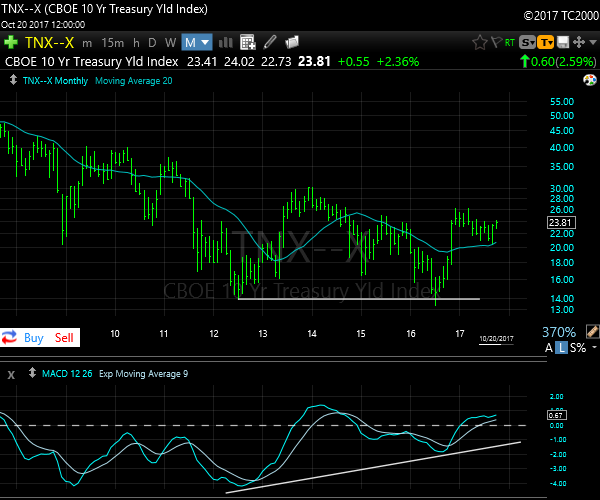Click the TNX--X ticker symbol field
The width and height of the screenshot is (600, 500).
point(49,42)
